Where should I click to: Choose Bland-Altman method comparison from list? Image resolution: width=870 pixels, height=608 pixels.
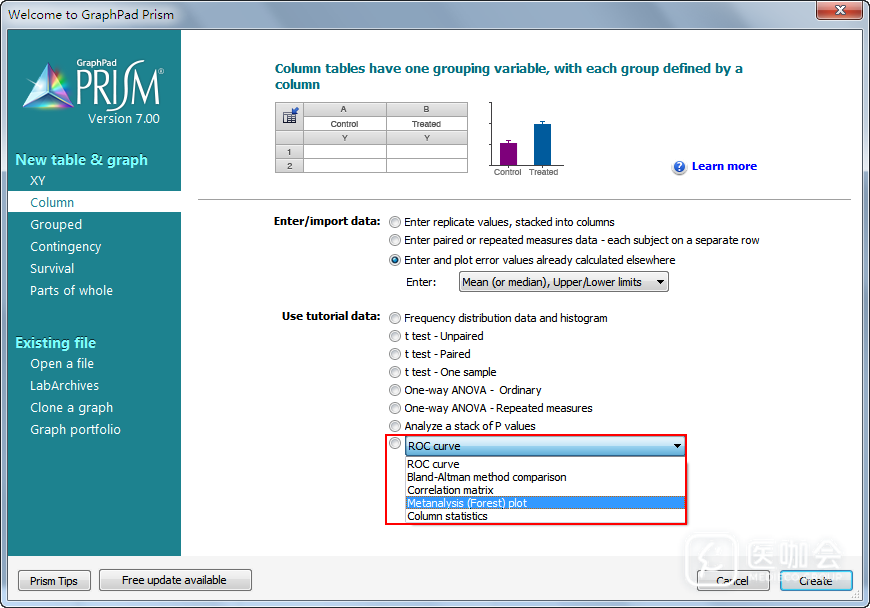(486, 477)
